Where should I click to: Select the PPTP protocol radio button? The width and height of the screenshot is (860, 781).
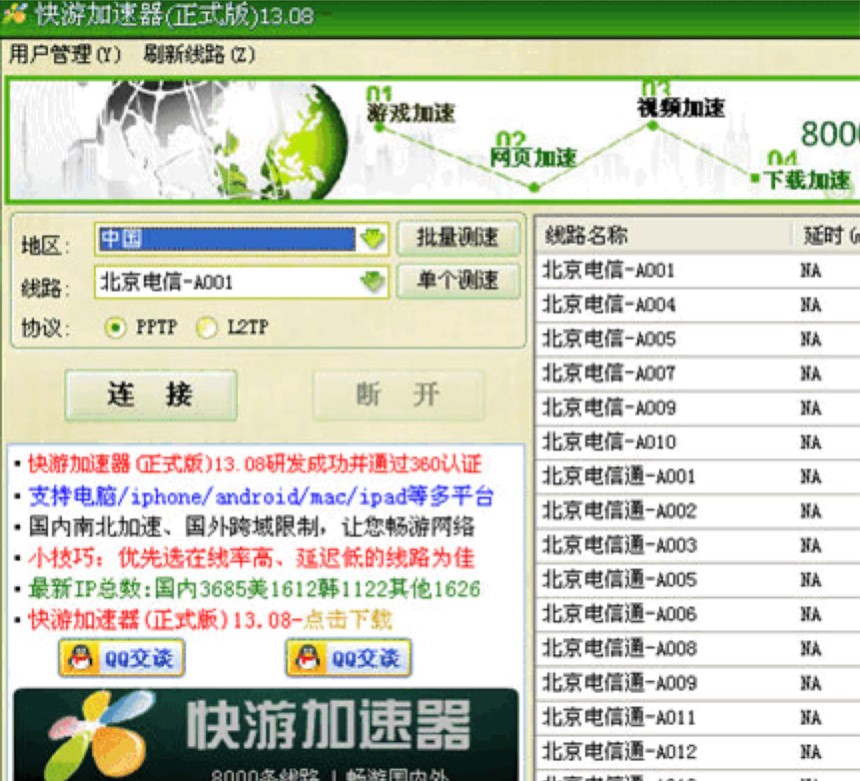tap(117, 327)
